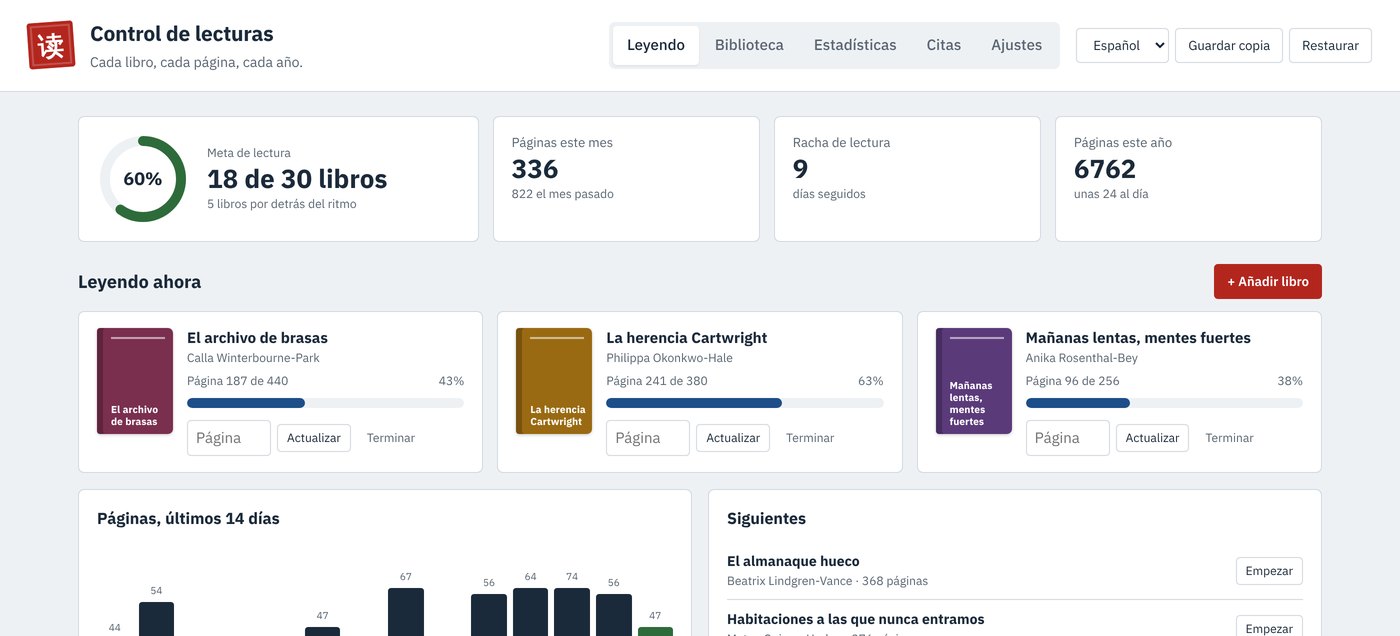Click the Guardar copia button
The image size is (1400, 636).
[1229, 45]
